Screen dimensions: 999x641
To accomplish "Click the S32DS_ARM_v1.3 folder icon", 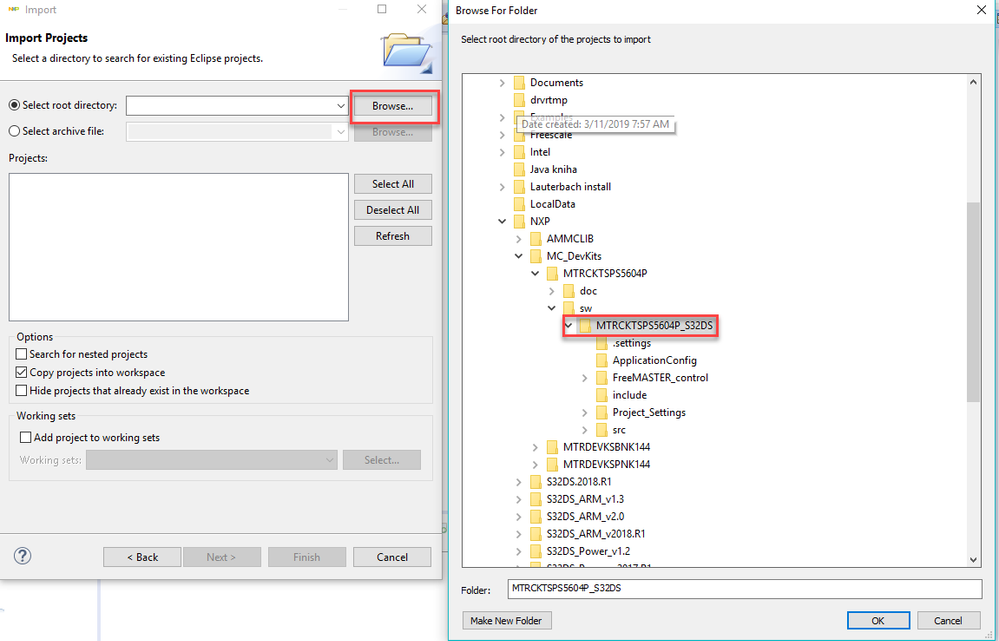I will coord(536,500).
